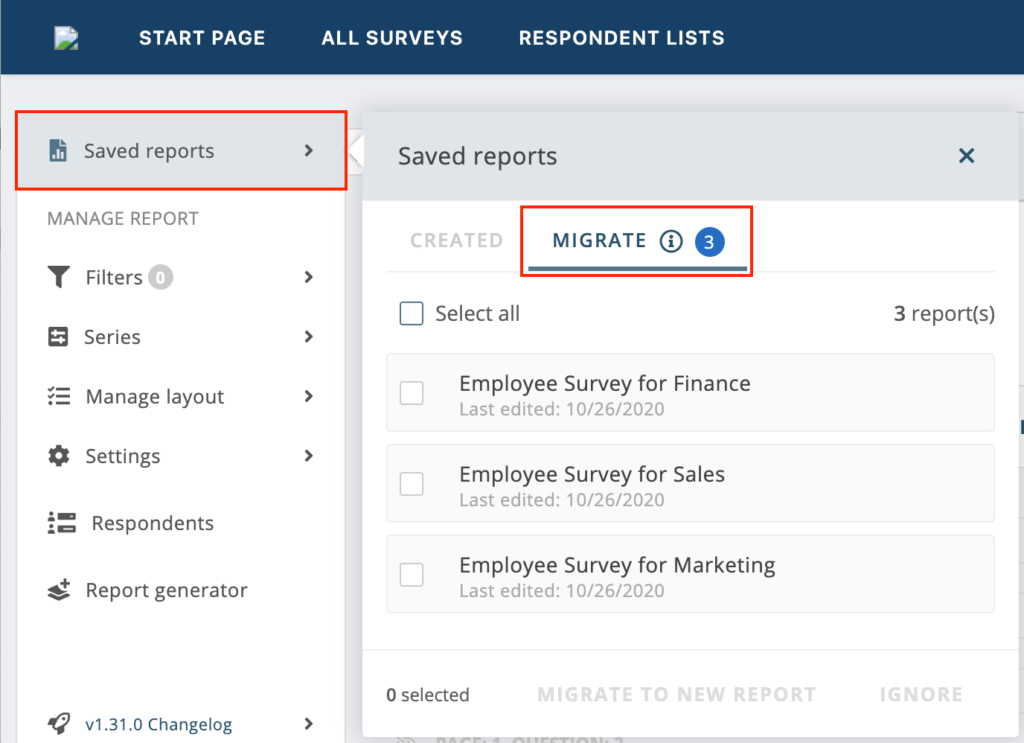The height and width of the screenshot is (743, 1024).
Task: Click the Changelog rocket icon
Action: [x=59, y=723]
